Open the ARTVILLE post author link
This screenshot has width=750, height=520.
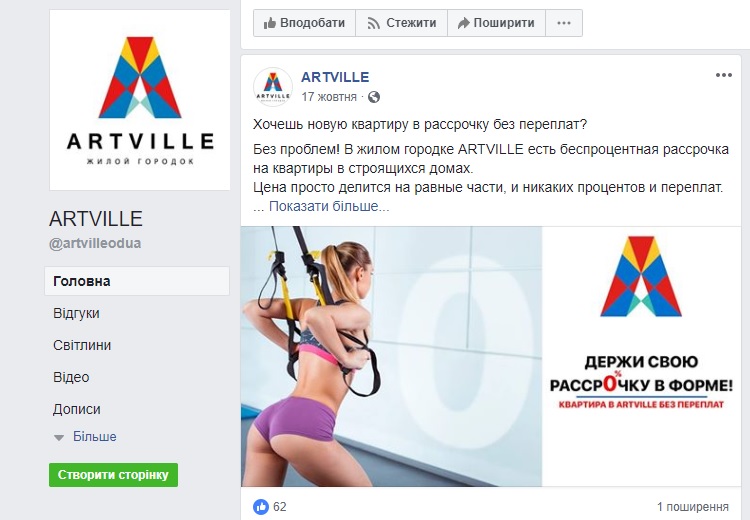point(335,77)
